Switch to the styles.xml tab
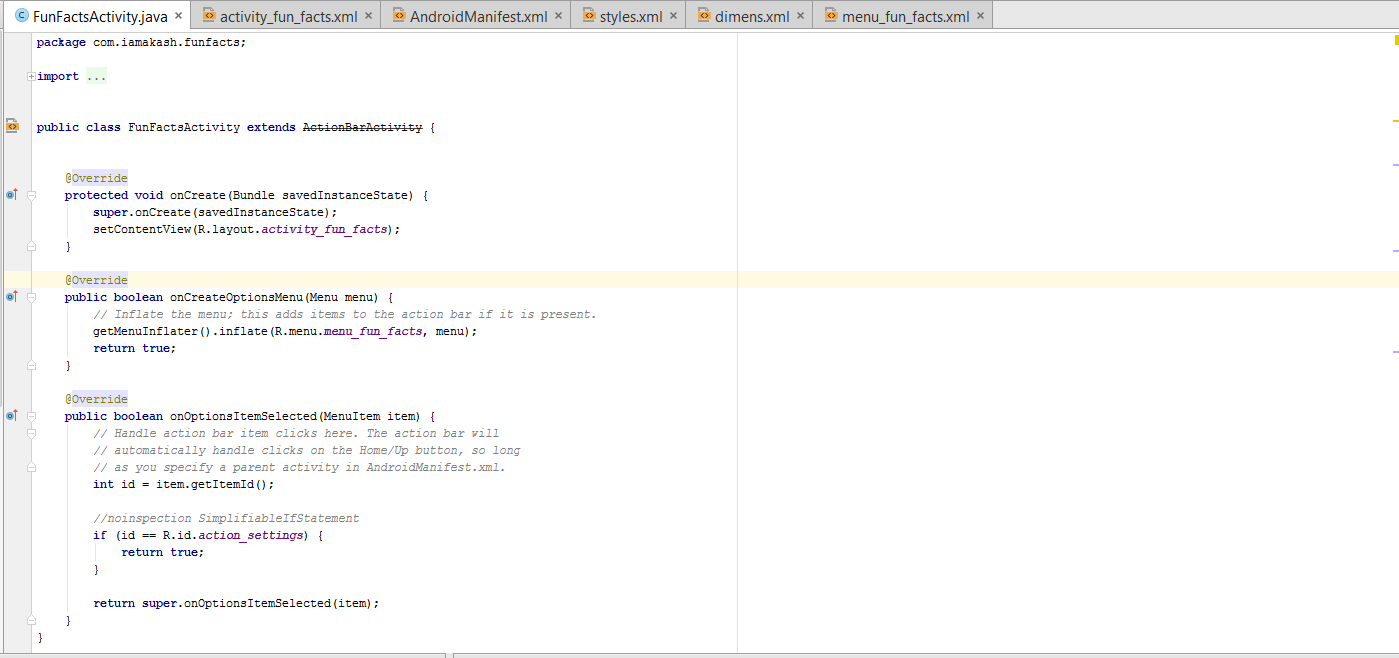Viewport: 1399px width, 658px height. (630, 16)
